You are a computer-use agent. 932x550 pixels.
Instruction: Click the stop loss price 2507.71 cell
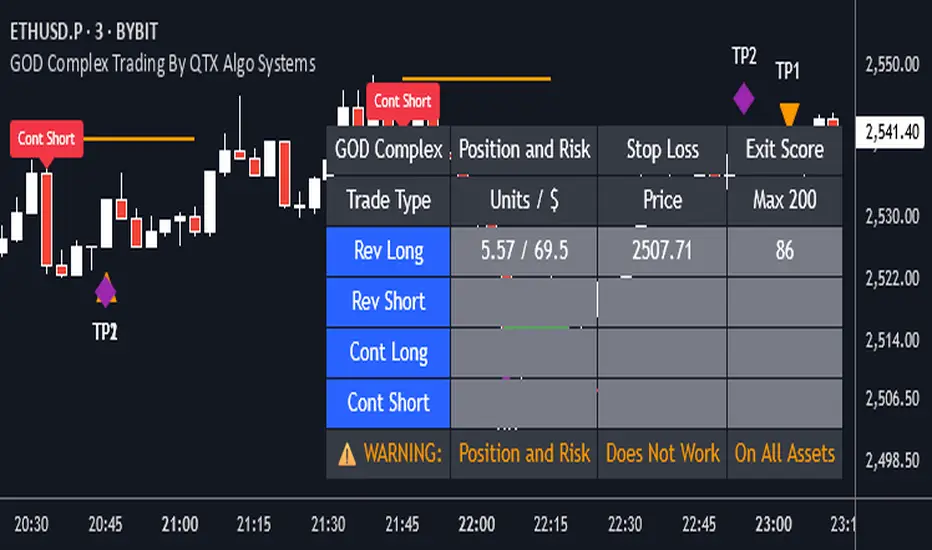pyautogui.click(x=662, y=250)
